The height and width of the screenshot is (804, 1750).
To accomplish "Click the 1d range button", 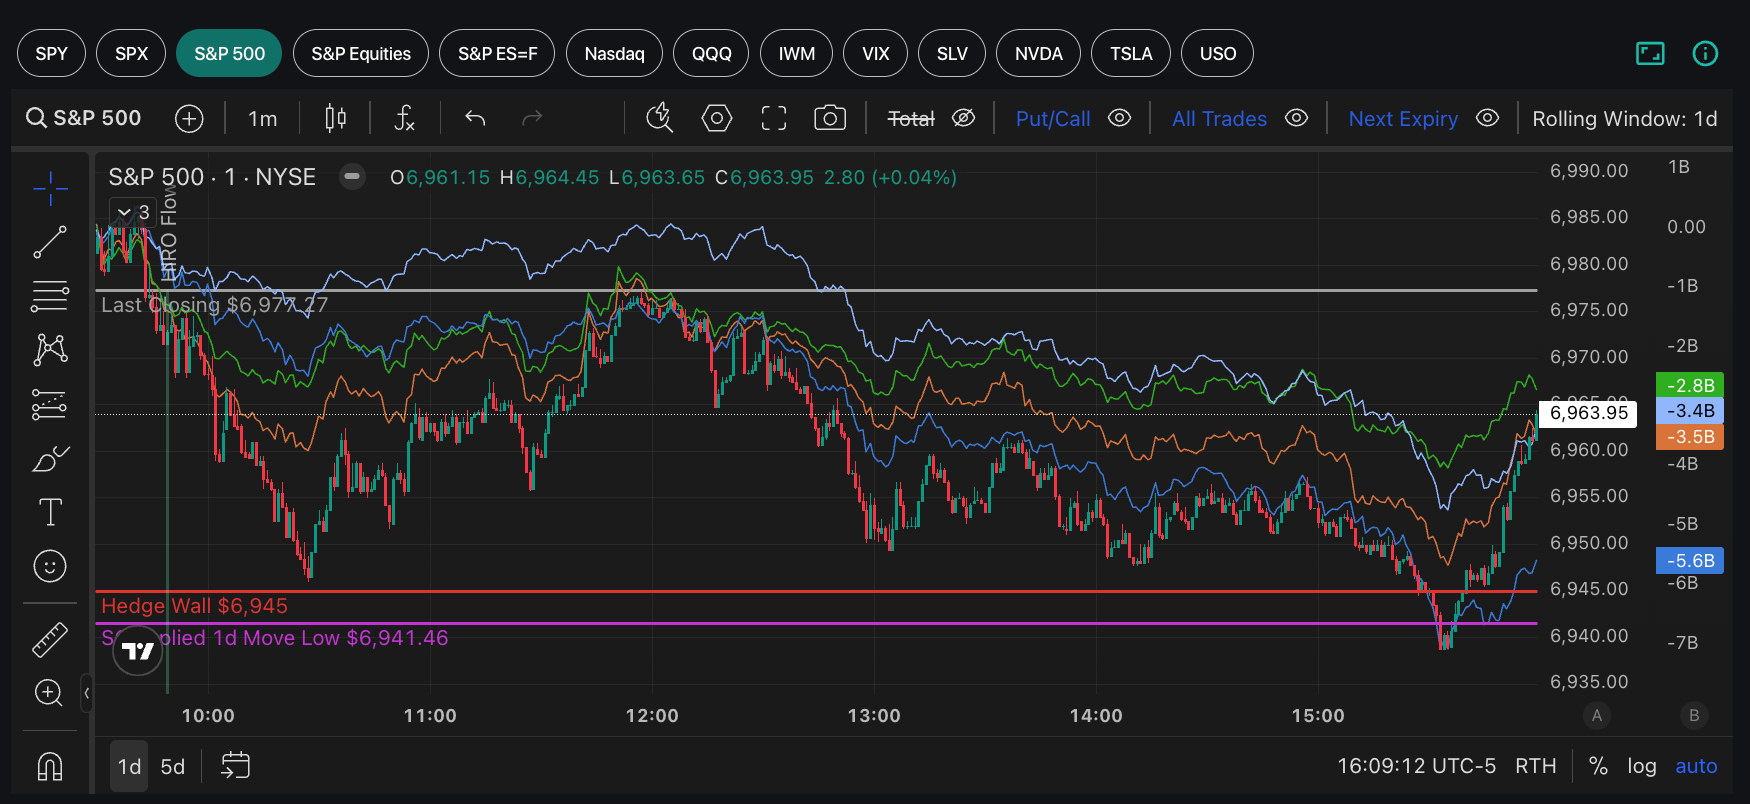I will (x=129, y=766).
